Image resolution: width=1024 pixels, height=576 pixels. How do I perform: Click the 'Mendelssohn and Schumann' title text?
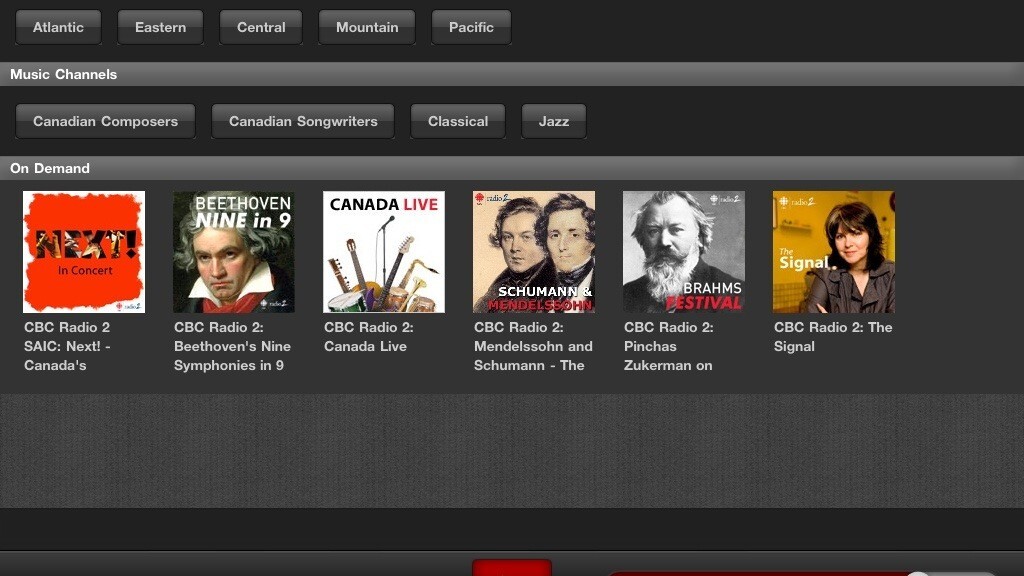(534, 346)
